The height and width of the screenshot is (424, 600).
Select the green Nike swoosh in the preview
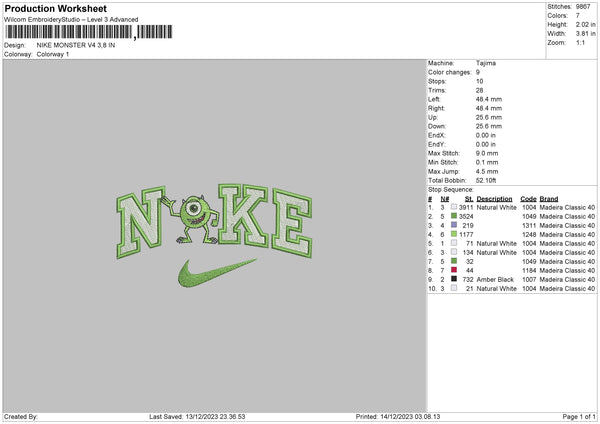pos(217,273)
